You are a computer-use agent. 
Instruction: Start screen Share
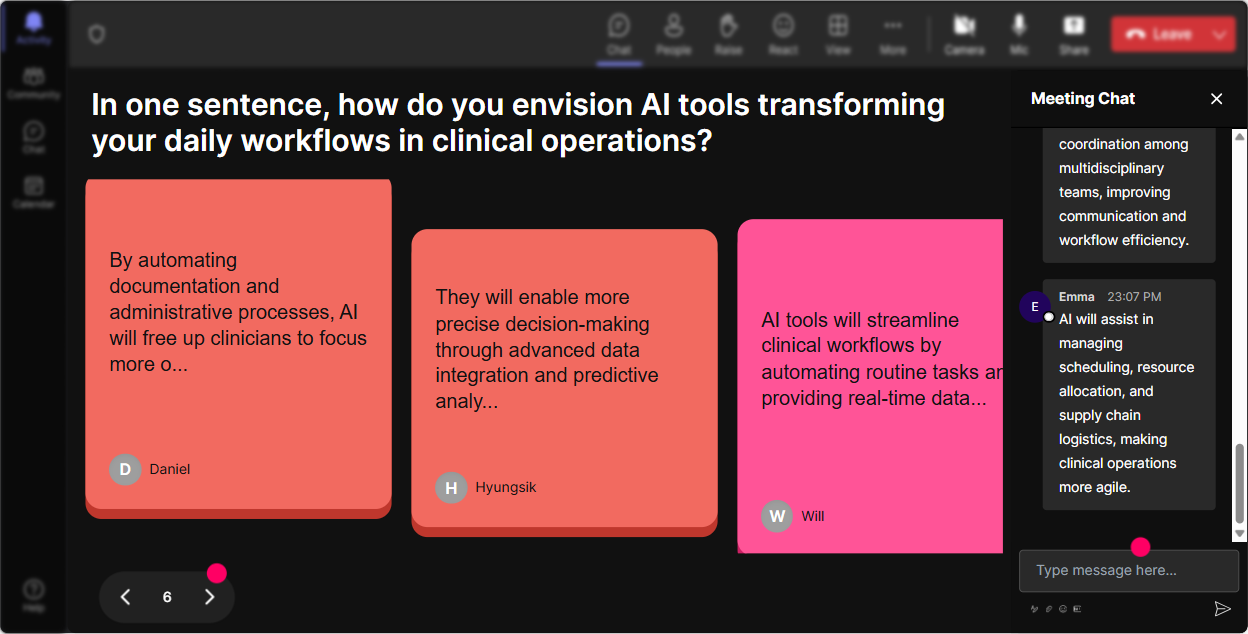(x=1074, y=34)
